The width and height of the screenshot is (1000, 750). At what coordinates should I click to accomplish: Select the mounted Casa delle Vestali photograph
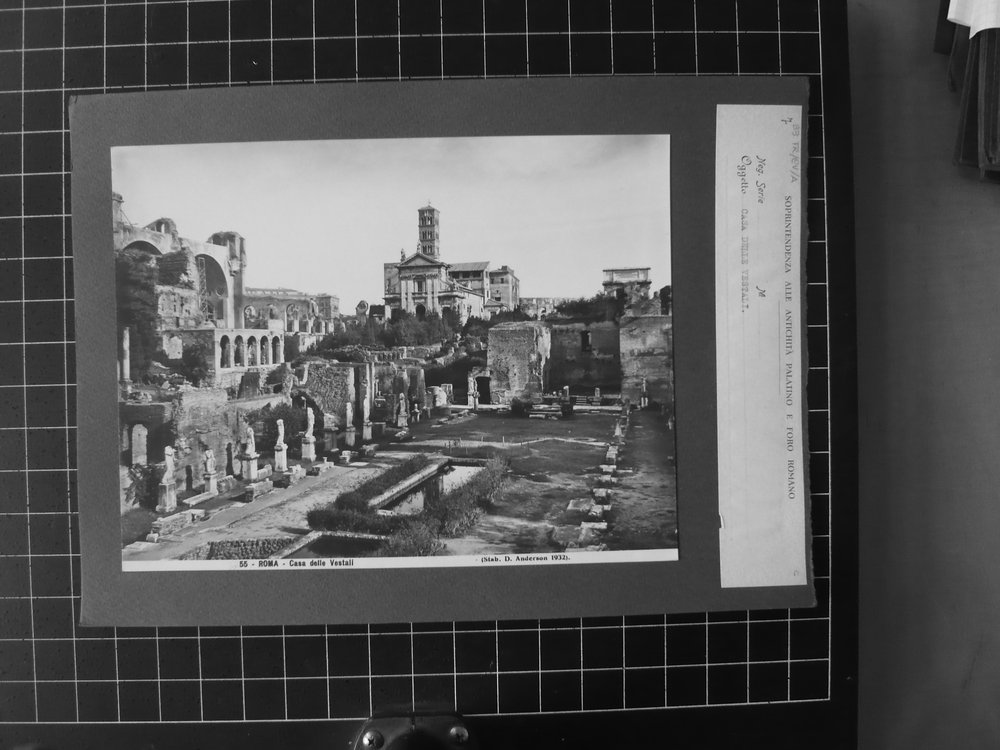[x=394, y=352]
